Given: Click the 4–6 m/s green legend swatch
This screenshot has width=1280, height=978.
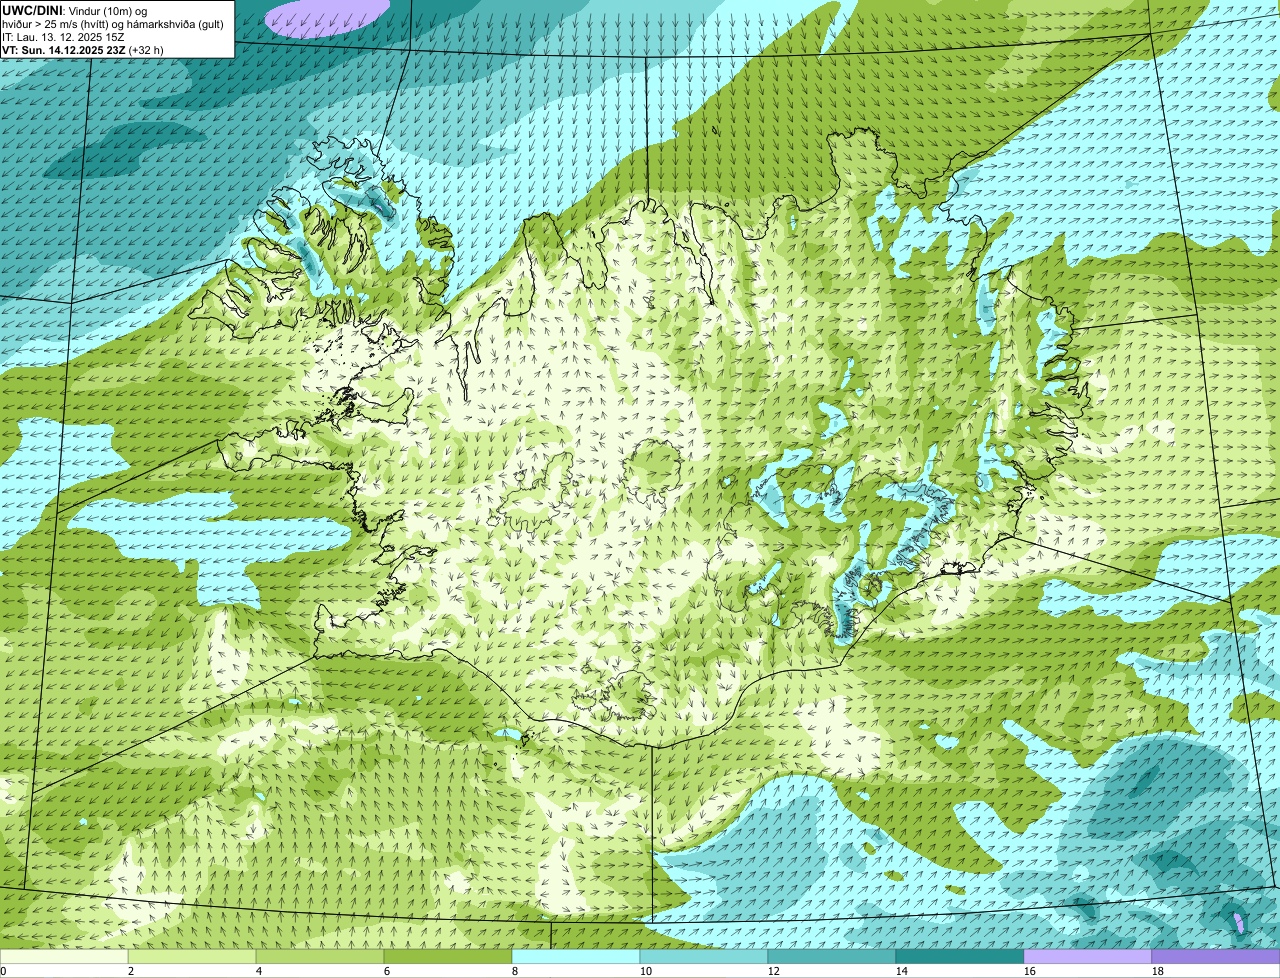Looking at the screenshot, I should (320, 956).
